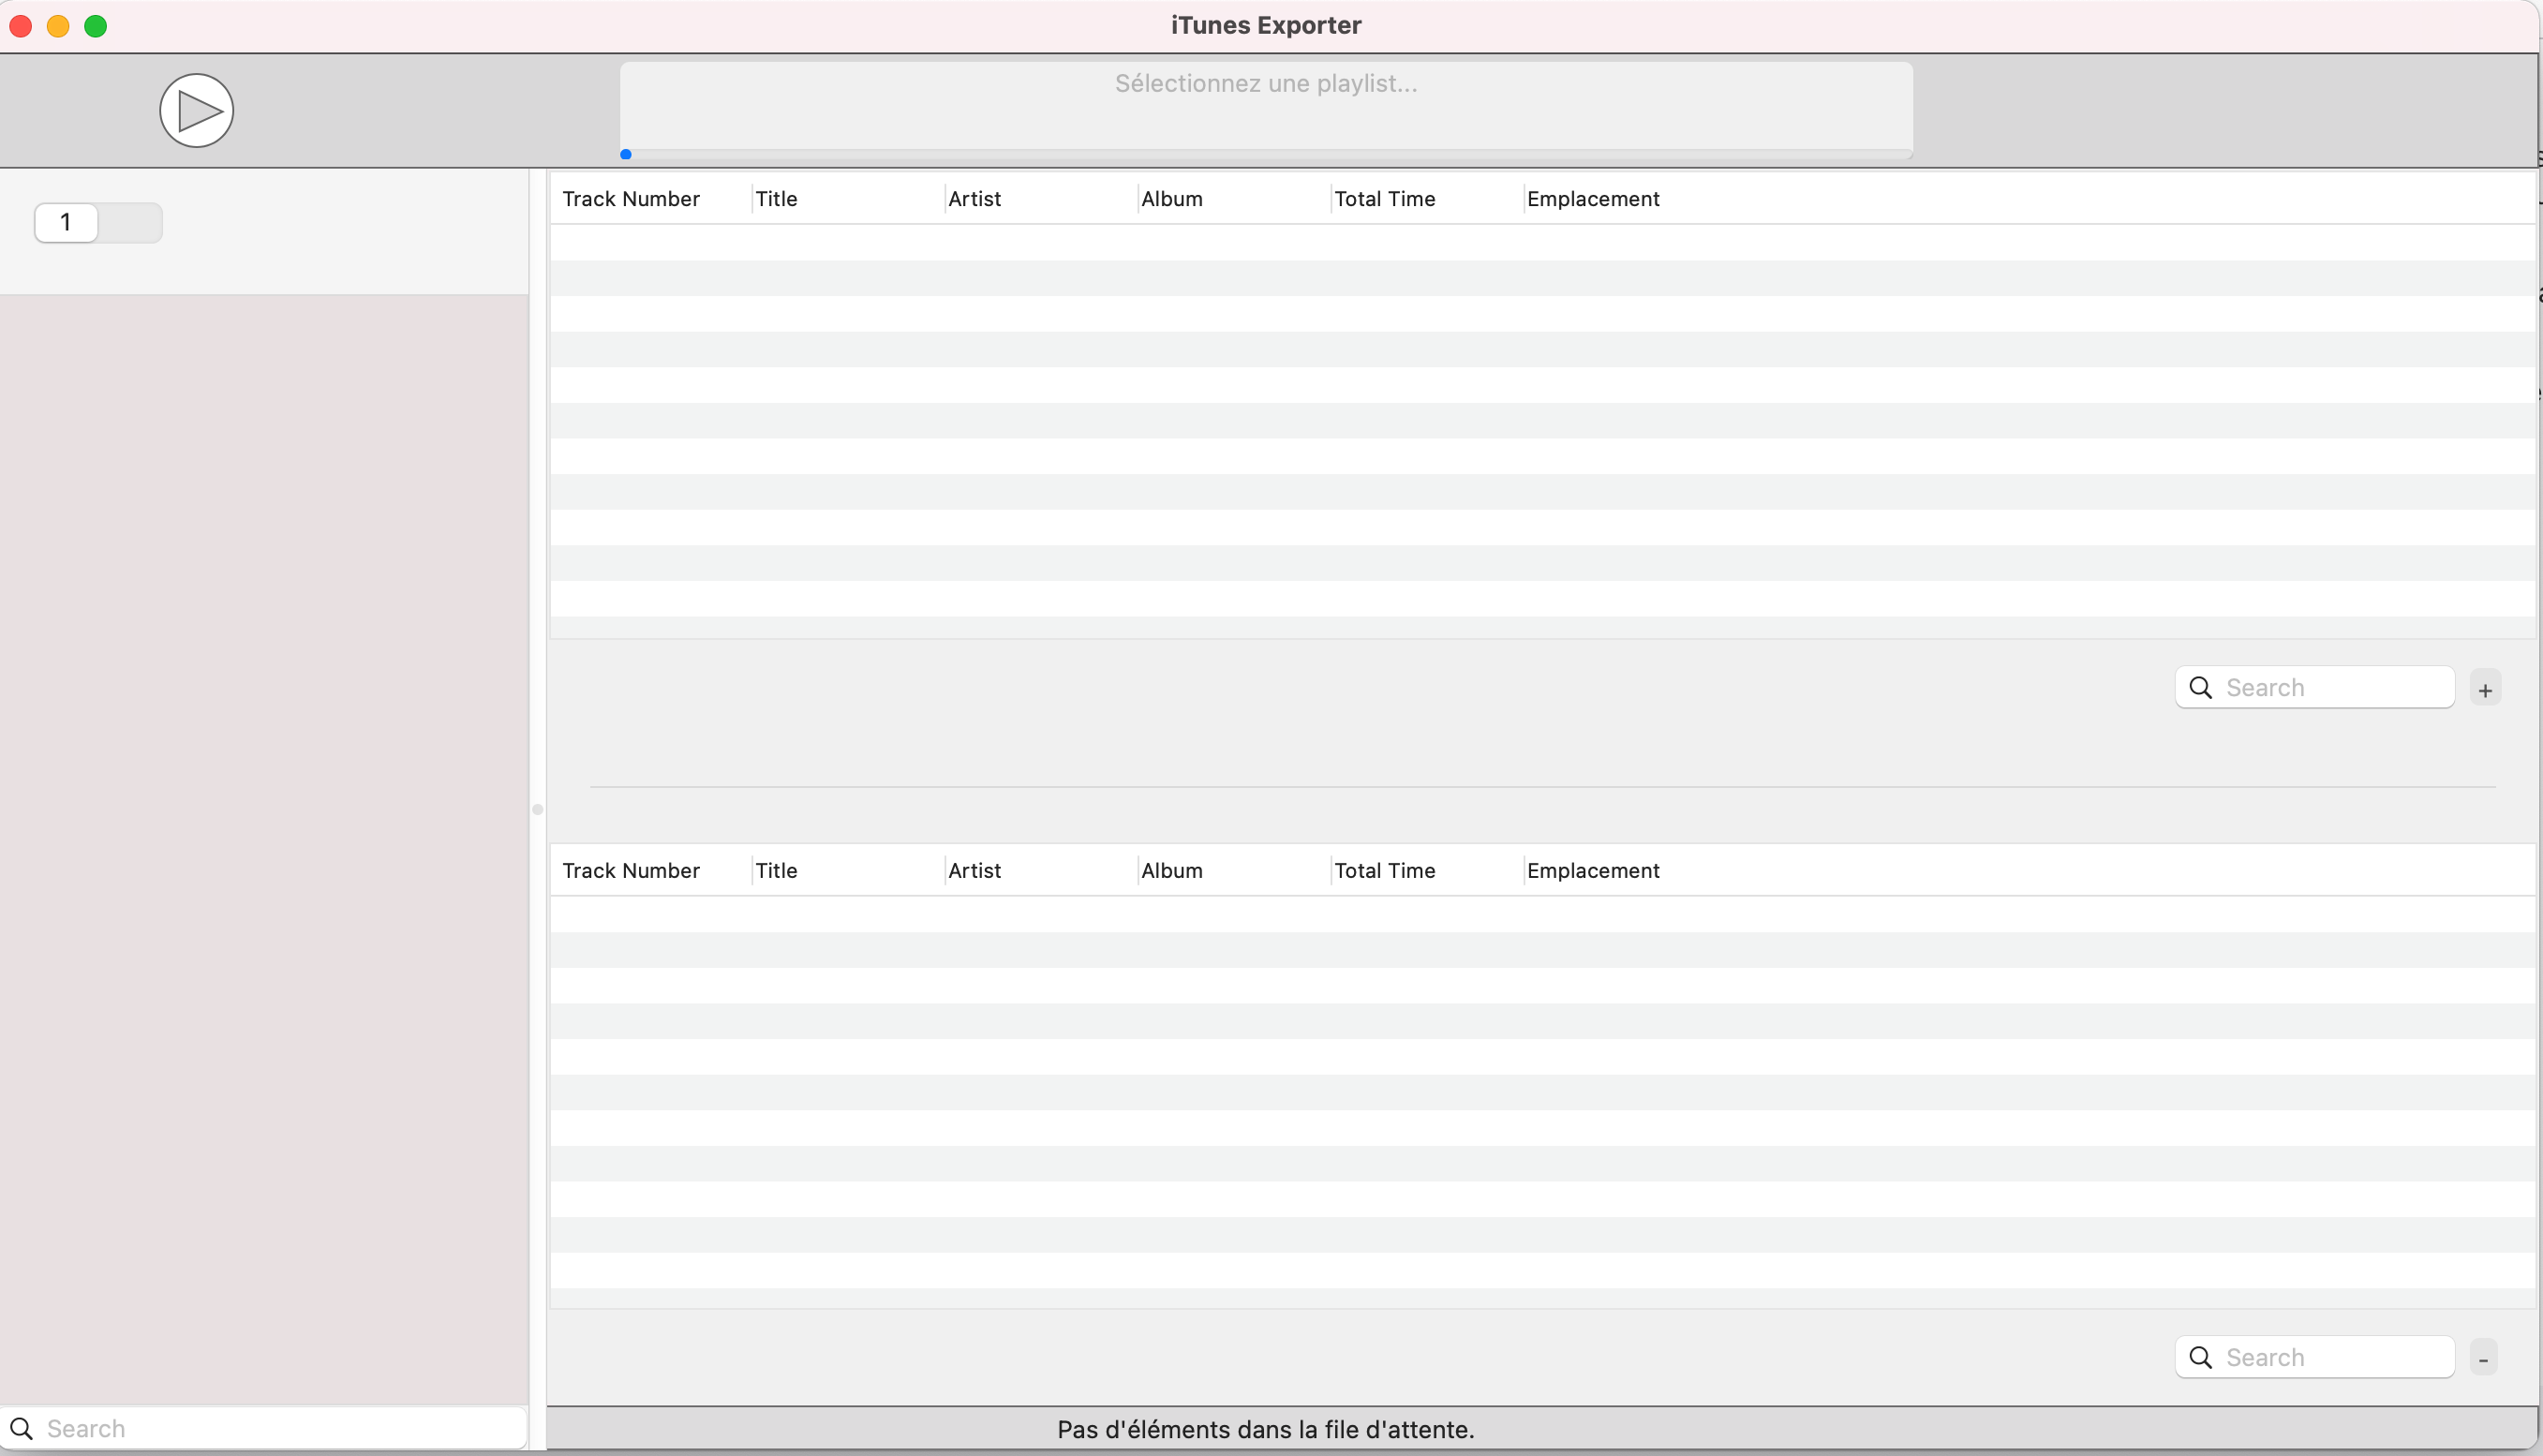
Task: Click the plus button beside upper search
Action: coord(2485,689)
